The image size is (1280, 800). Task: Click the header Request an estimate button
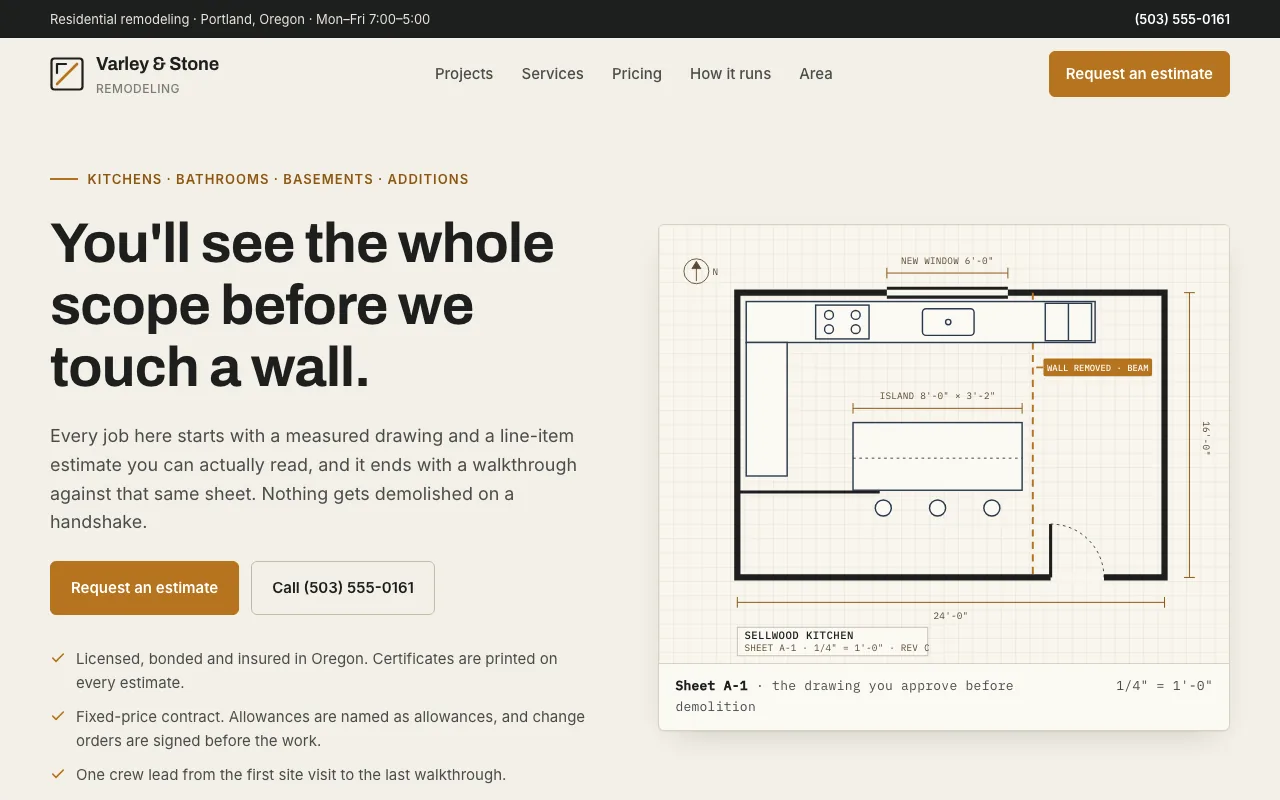[1139, 74]
